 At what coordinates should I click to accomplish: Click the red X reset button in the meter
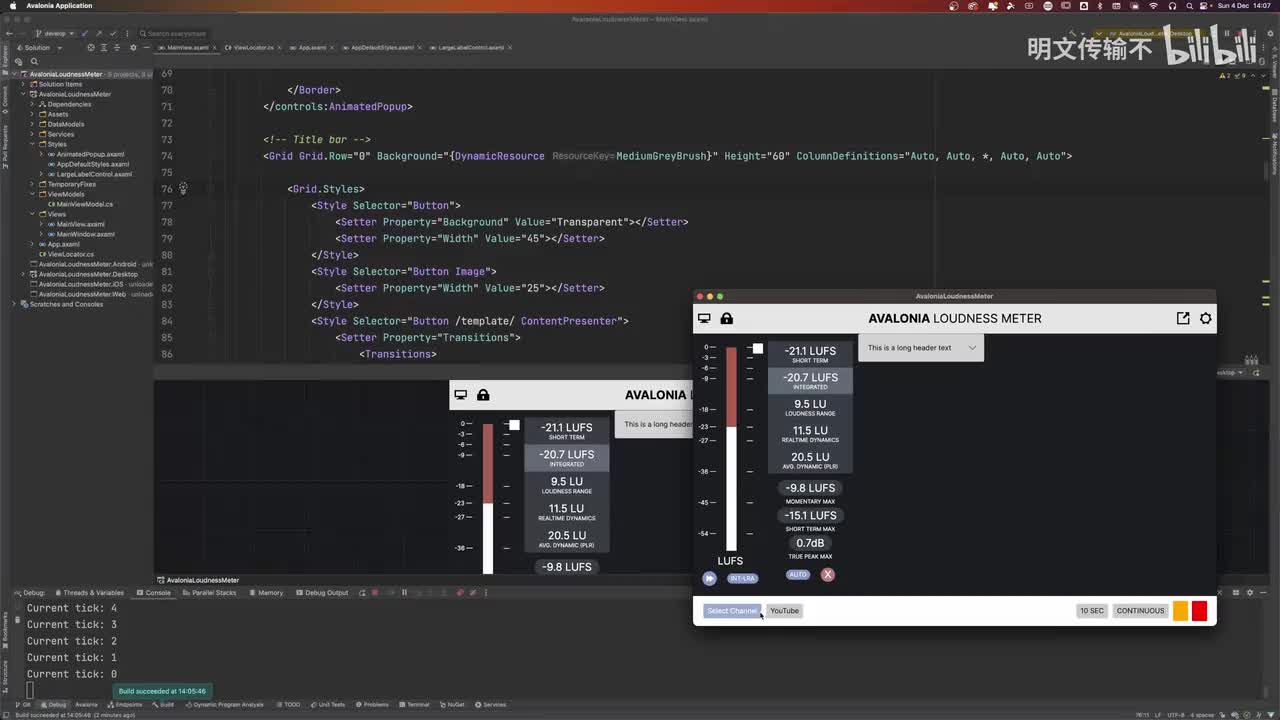828,575
